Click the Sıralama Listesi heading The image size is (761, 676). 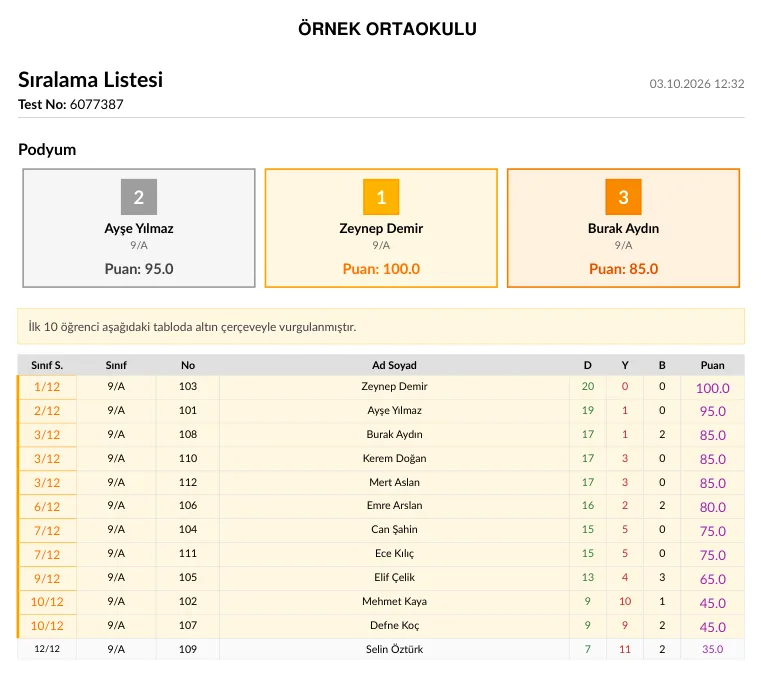pos(90,80)
